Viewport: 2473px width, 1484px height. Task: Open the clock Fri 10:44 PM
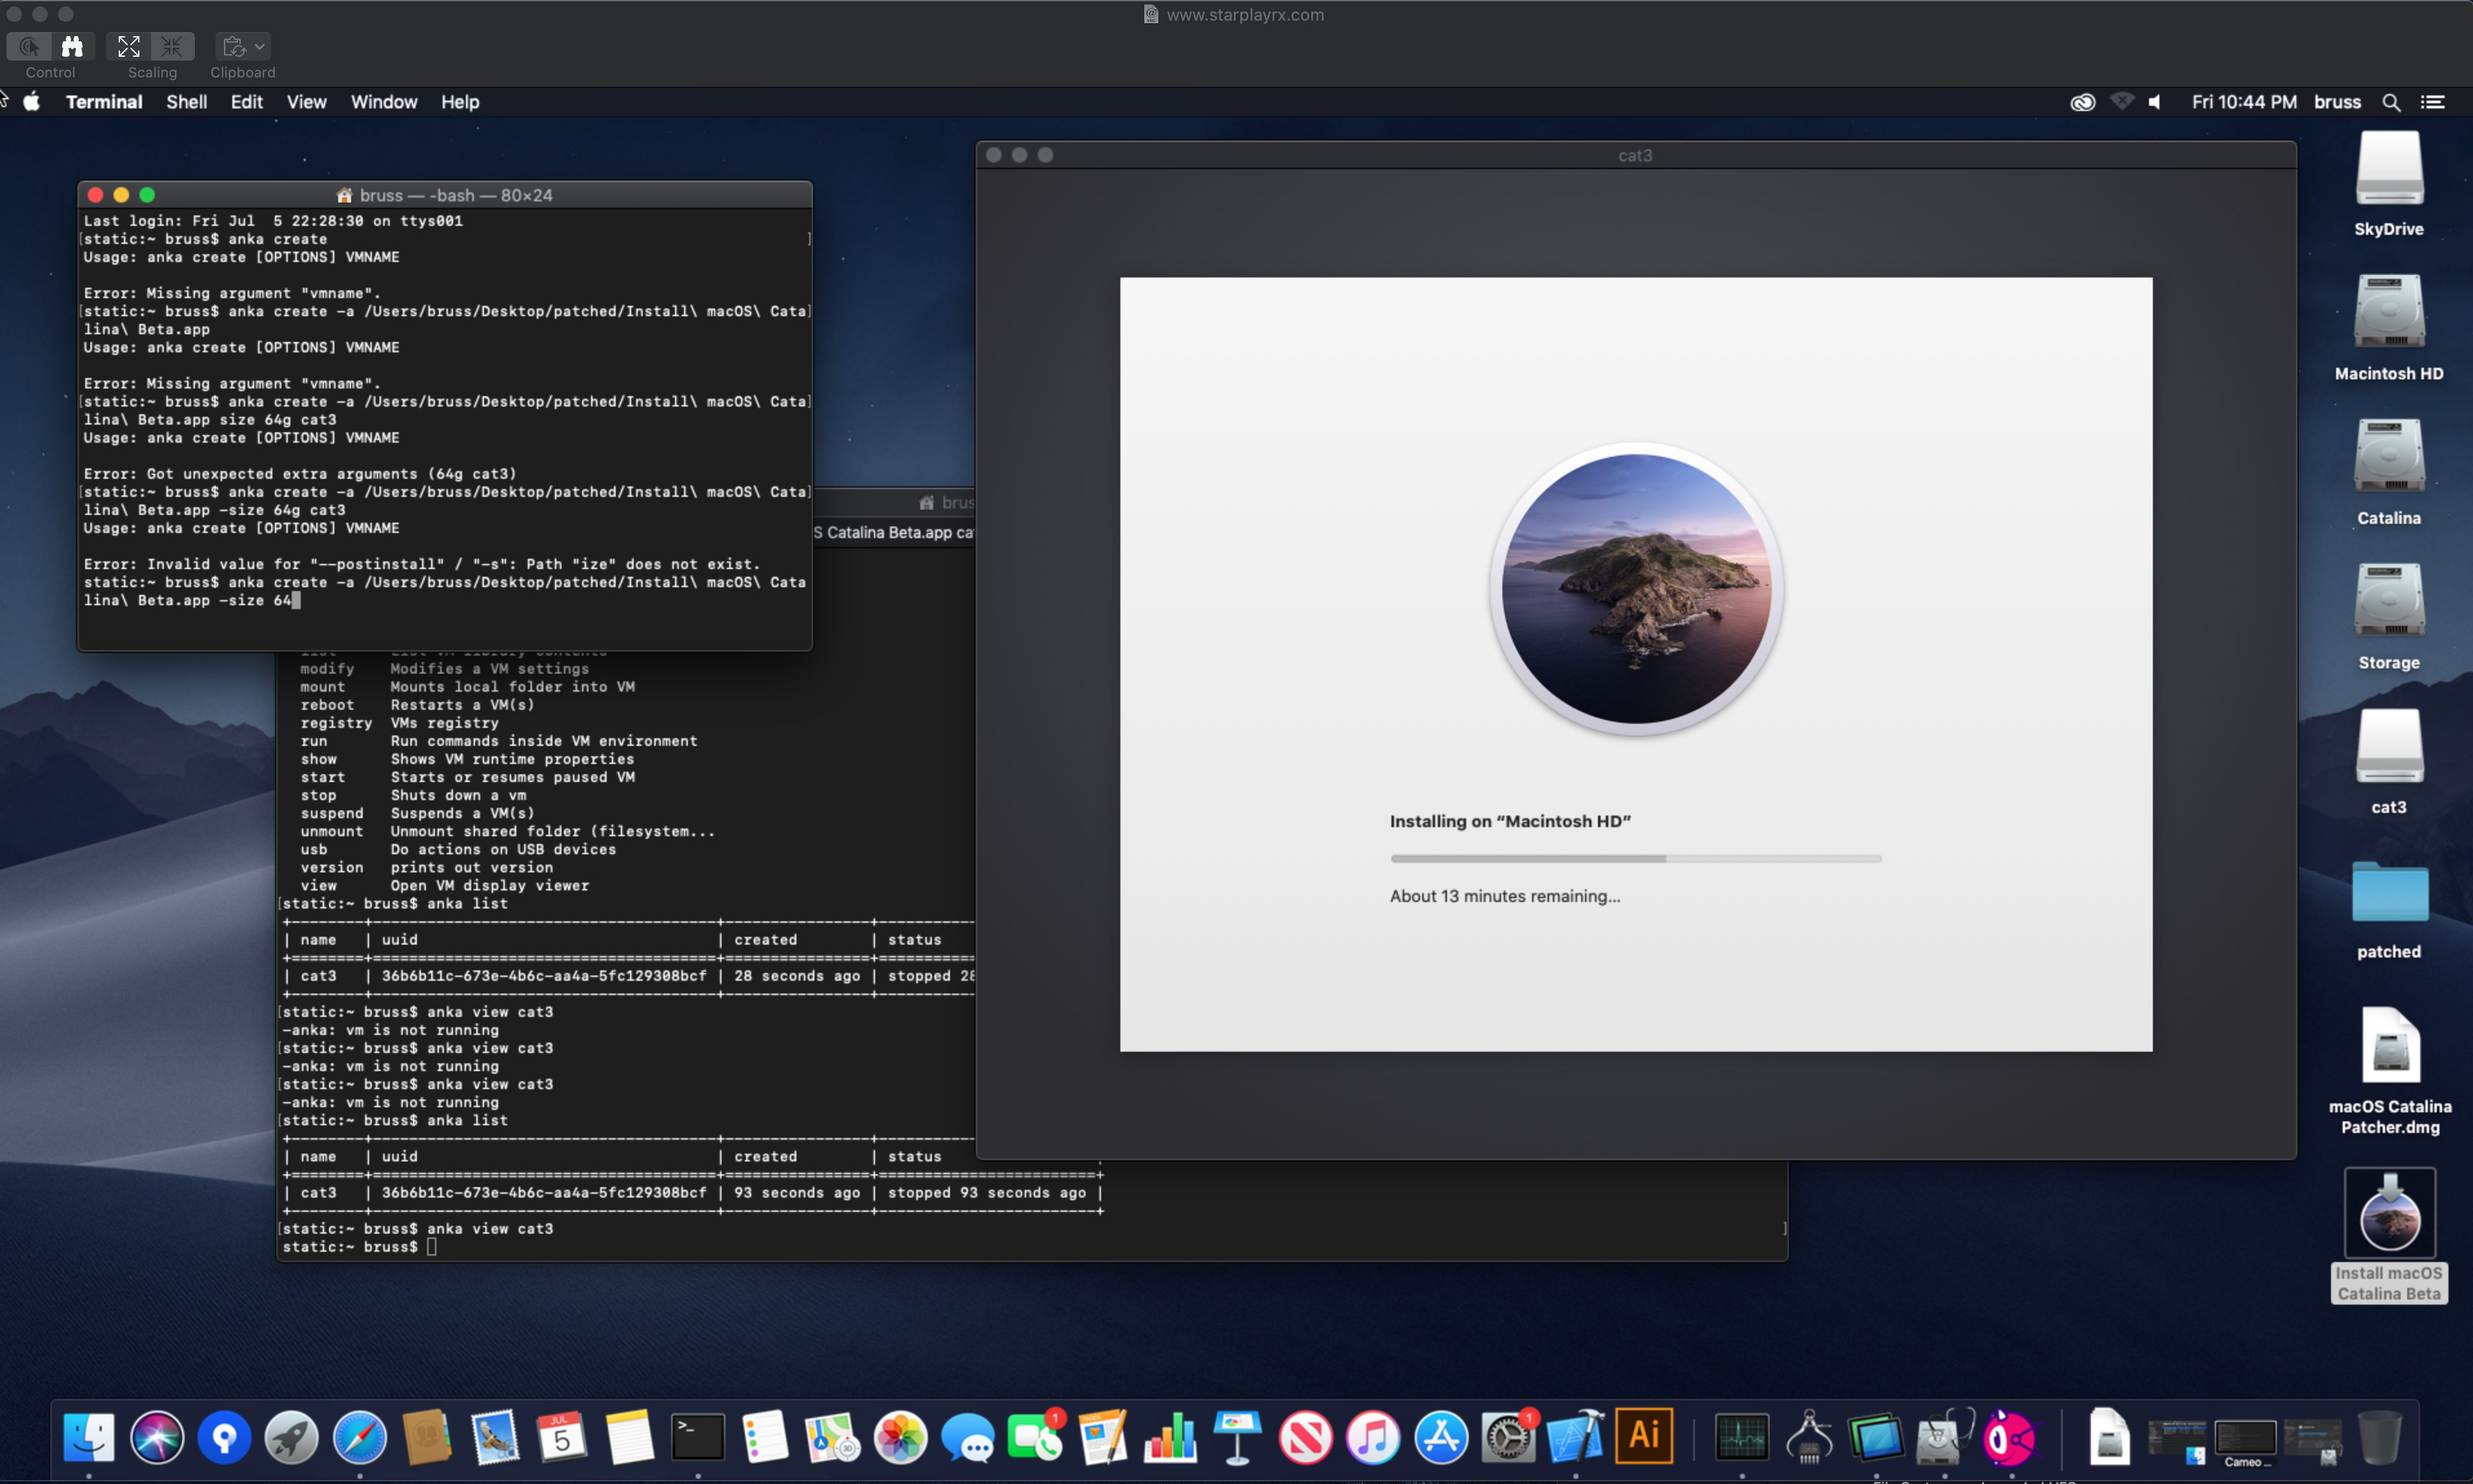pyautogui.click(x=2244, y=102)
